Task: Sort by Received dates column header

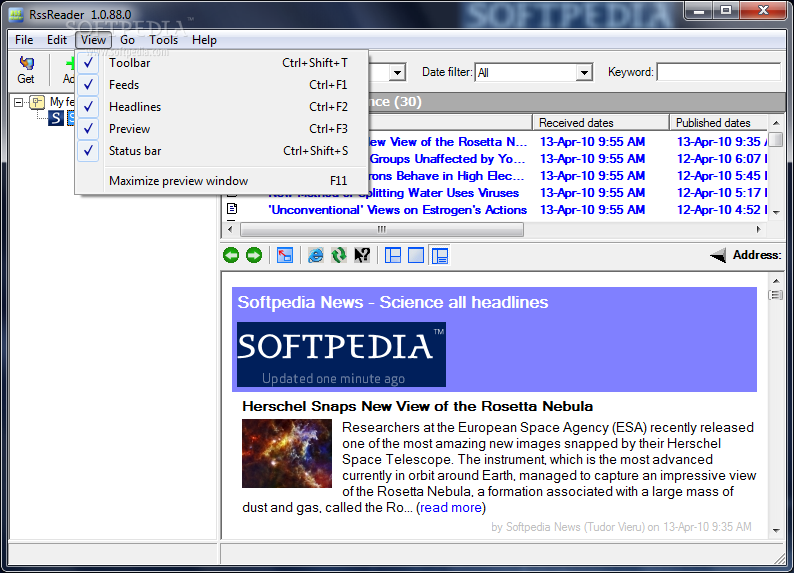Action: (x=601, y=122)
